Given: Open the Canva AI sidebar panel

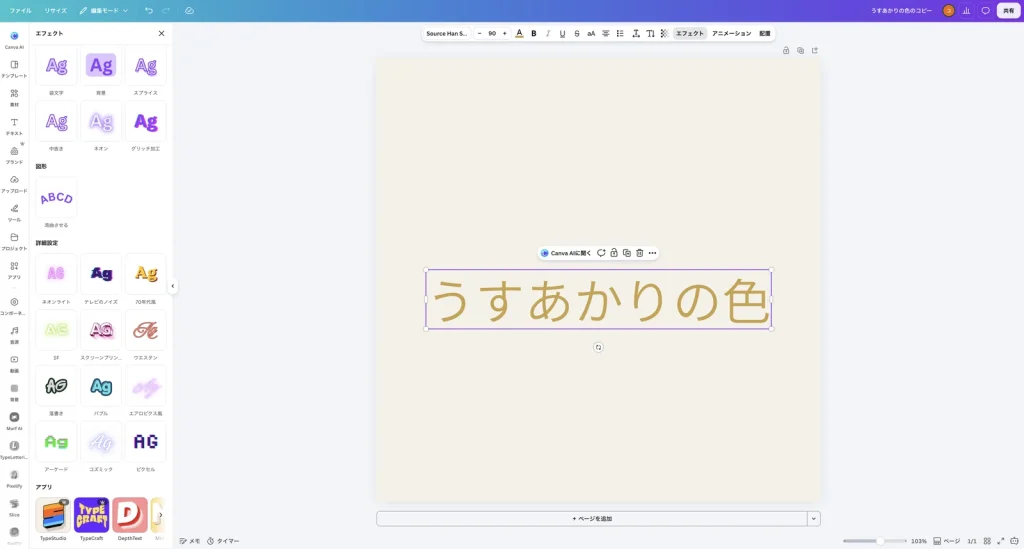Looking at the screenshot, I should coord(14,40).
